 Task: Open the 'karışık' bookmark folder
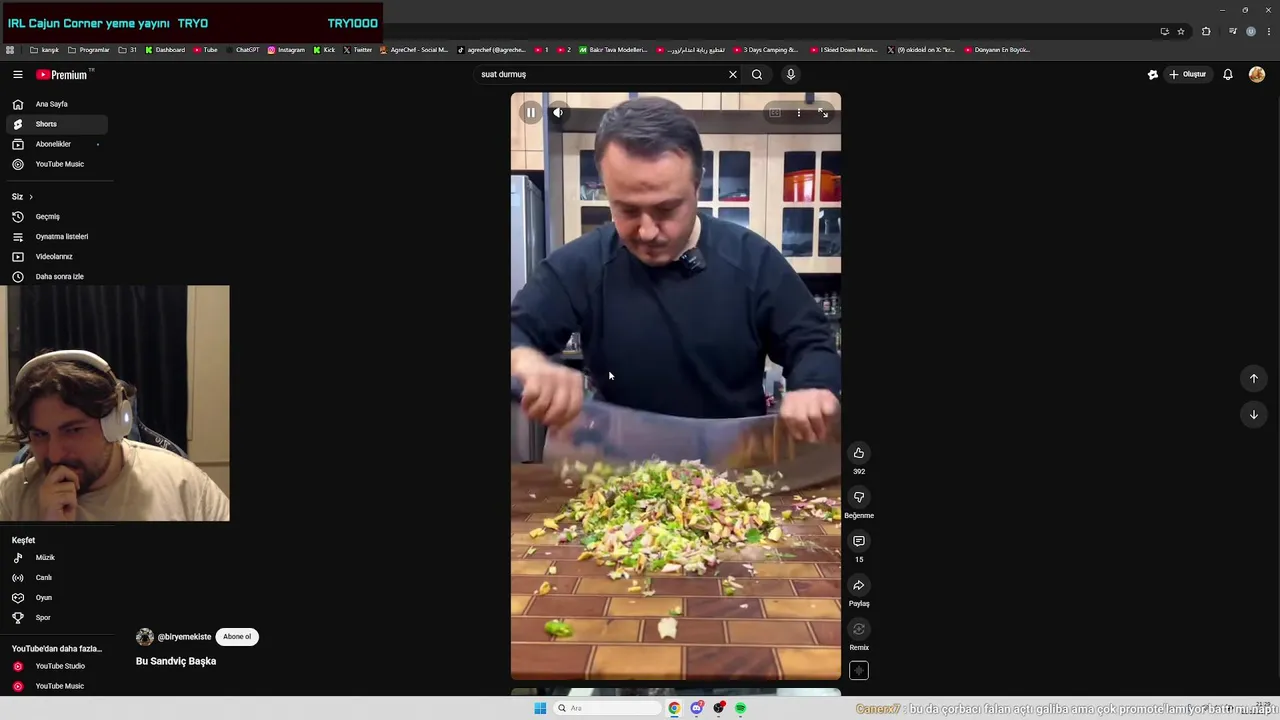pyautogui.click(x=44, y=50)
